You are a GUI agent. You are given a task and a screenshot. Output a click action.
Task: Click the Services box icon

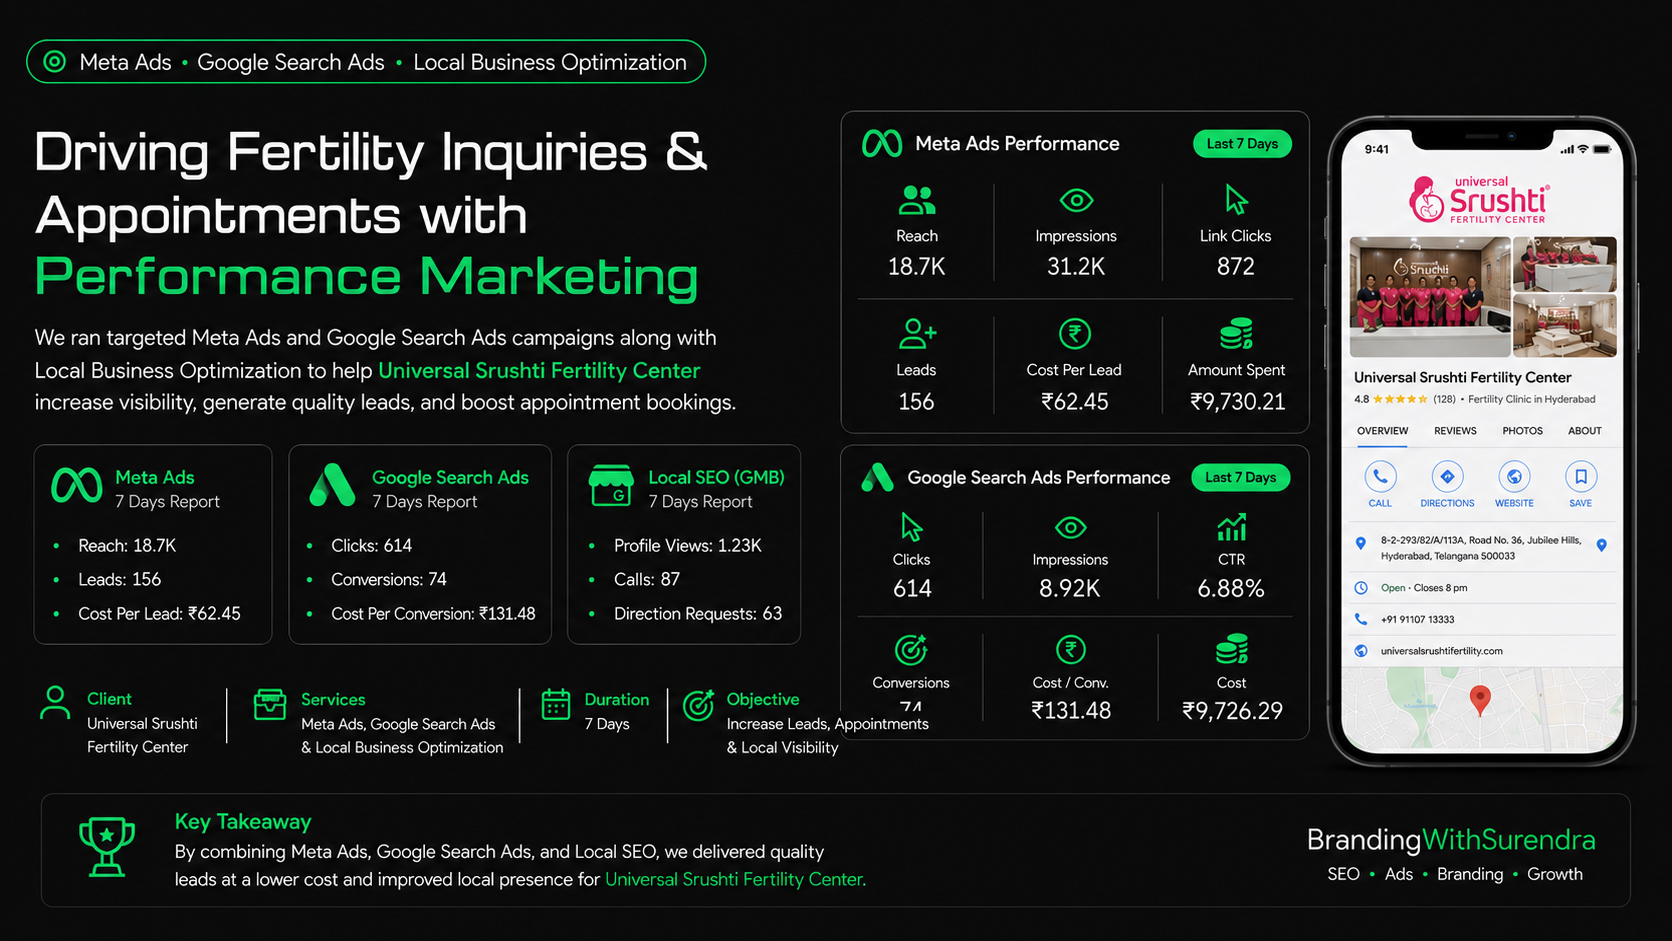pyautogui.click(x=270, y=704)
